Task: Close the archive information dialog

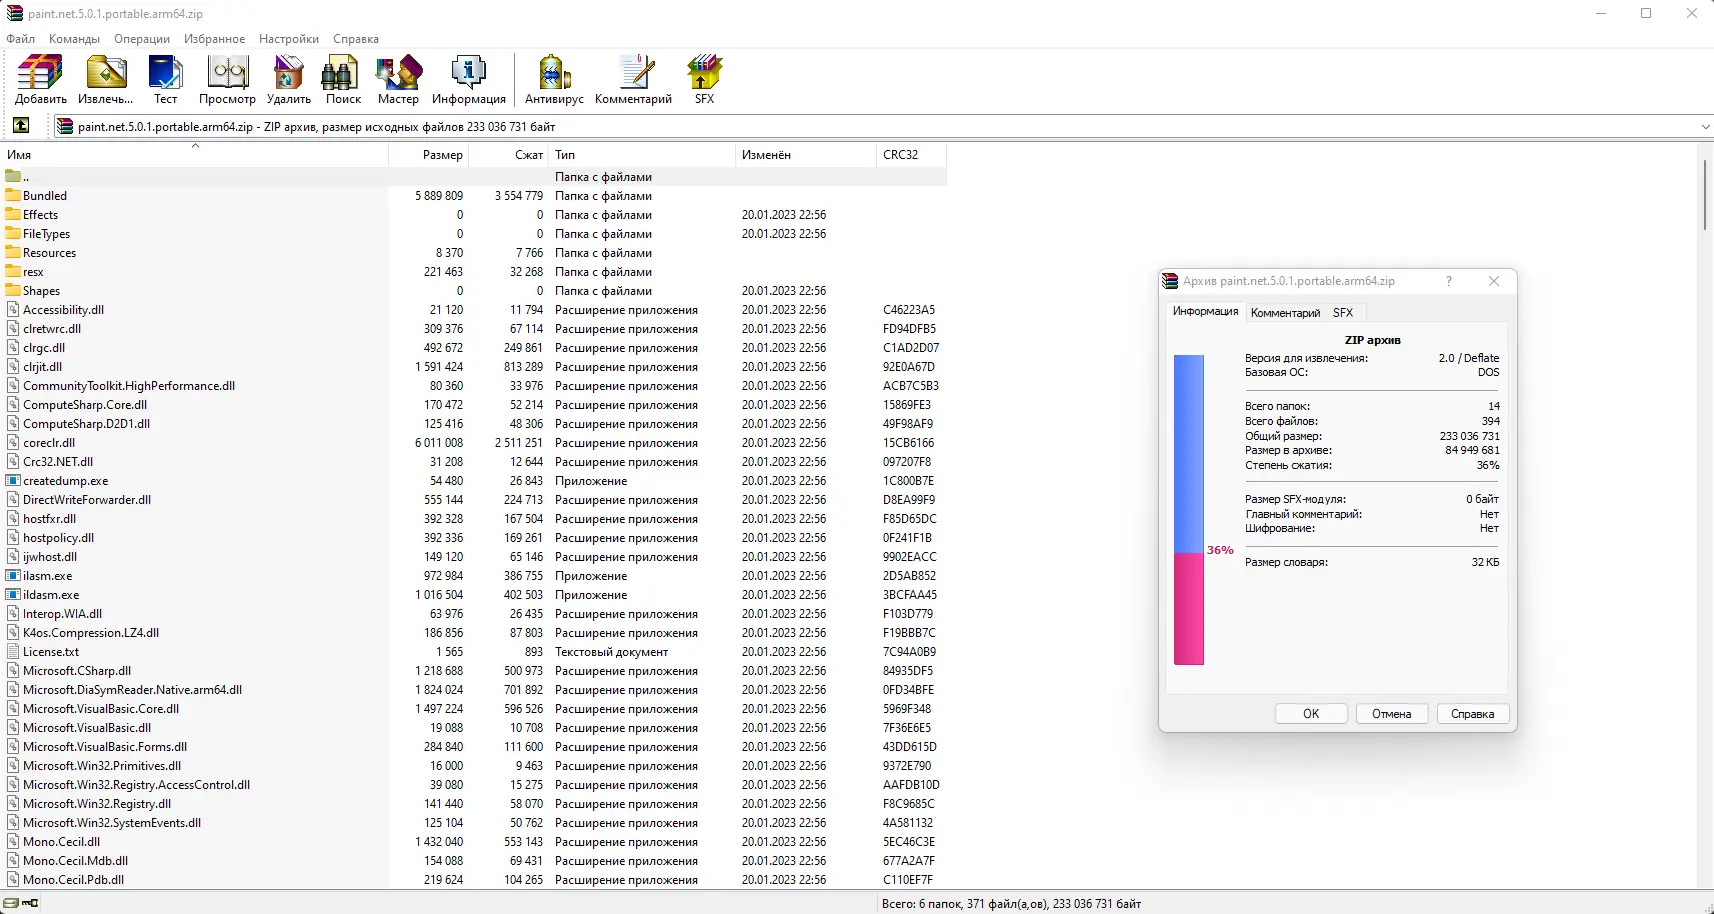Action: click(1494, 281)
